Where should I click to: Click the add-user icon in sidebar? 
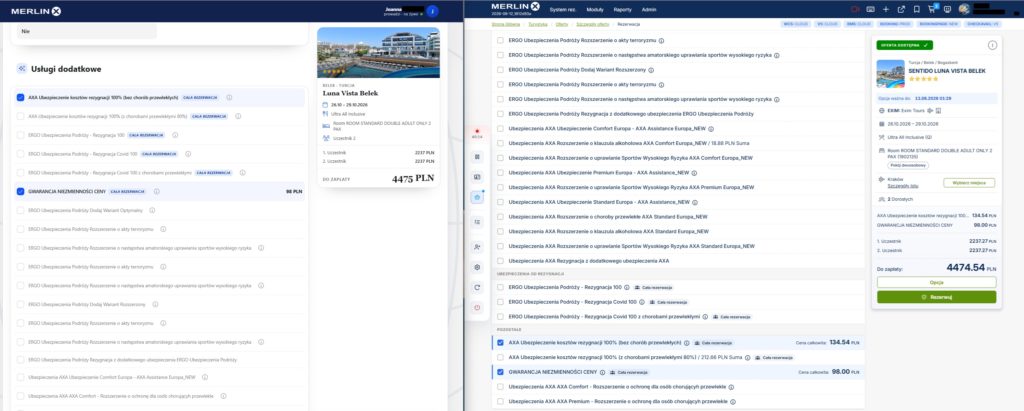(477, 246)
